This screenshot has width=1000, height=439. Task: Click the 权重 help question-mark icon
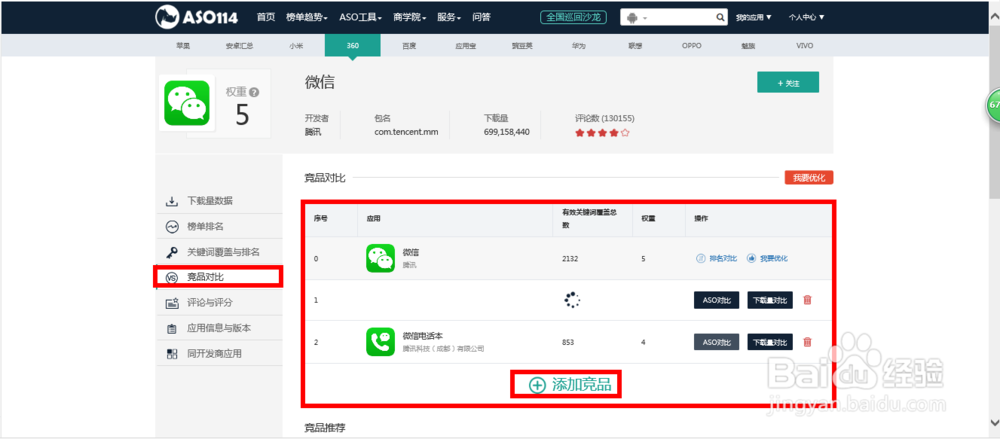(254, 92)
